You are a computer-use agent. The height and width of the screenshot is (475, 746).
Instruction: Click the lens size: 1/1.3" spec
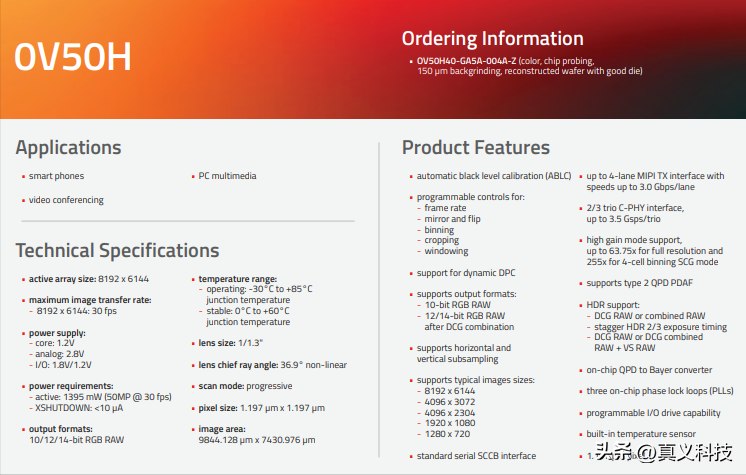click(x=231, y=343)
